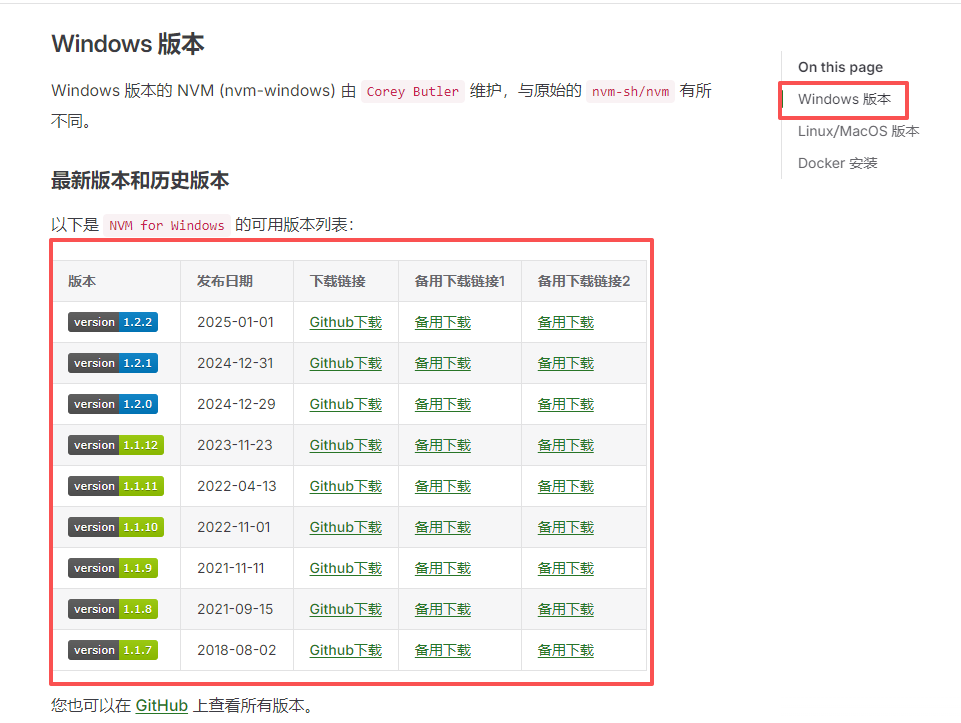Click 备用下载链接2 link for version 1.2.0

(x=566, y=404)
